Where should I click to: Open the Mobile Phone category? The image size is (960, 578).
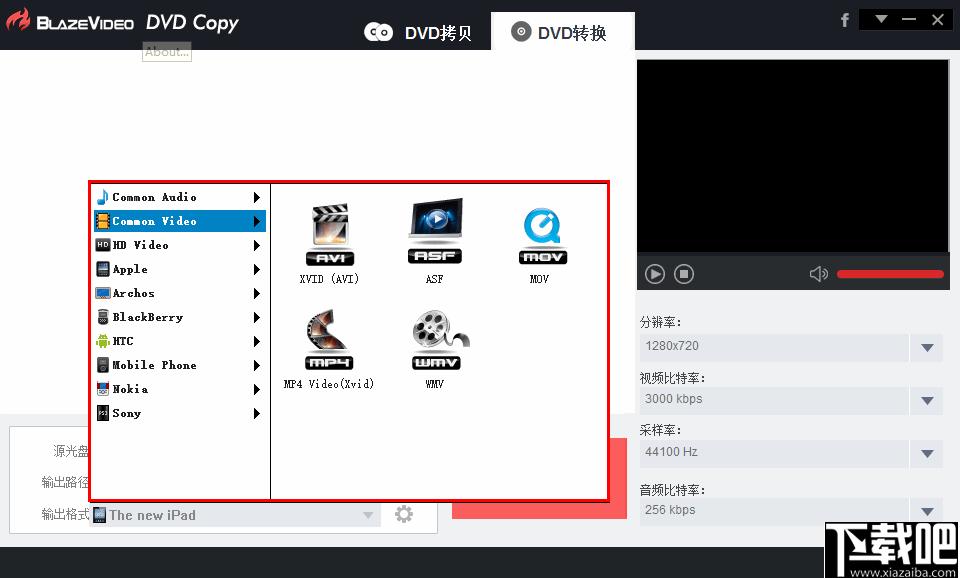180,365
